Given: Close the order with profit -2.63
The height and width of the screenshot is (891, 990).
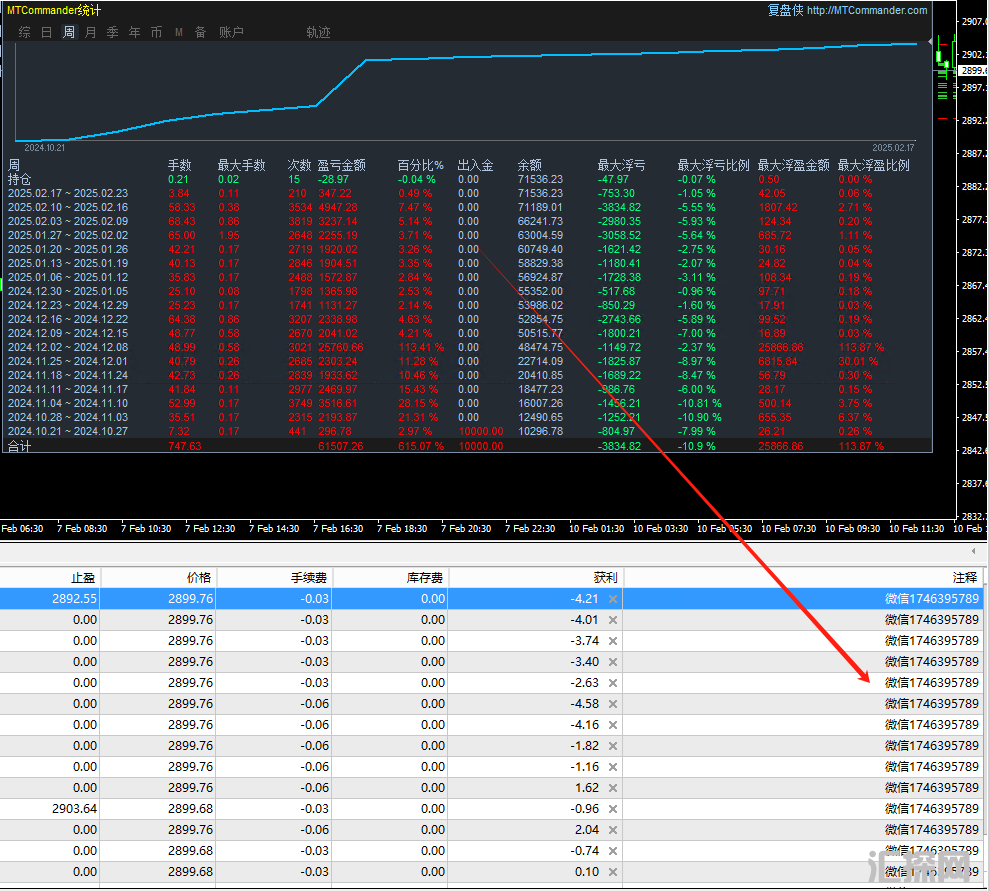Looking at the screenshot, I should 612,683.
